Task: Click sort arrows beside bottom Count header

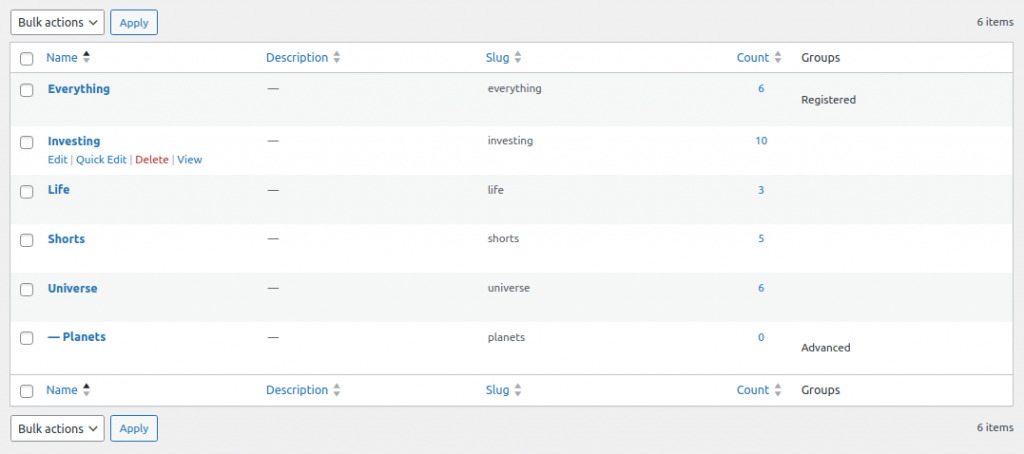Action: 779,390
